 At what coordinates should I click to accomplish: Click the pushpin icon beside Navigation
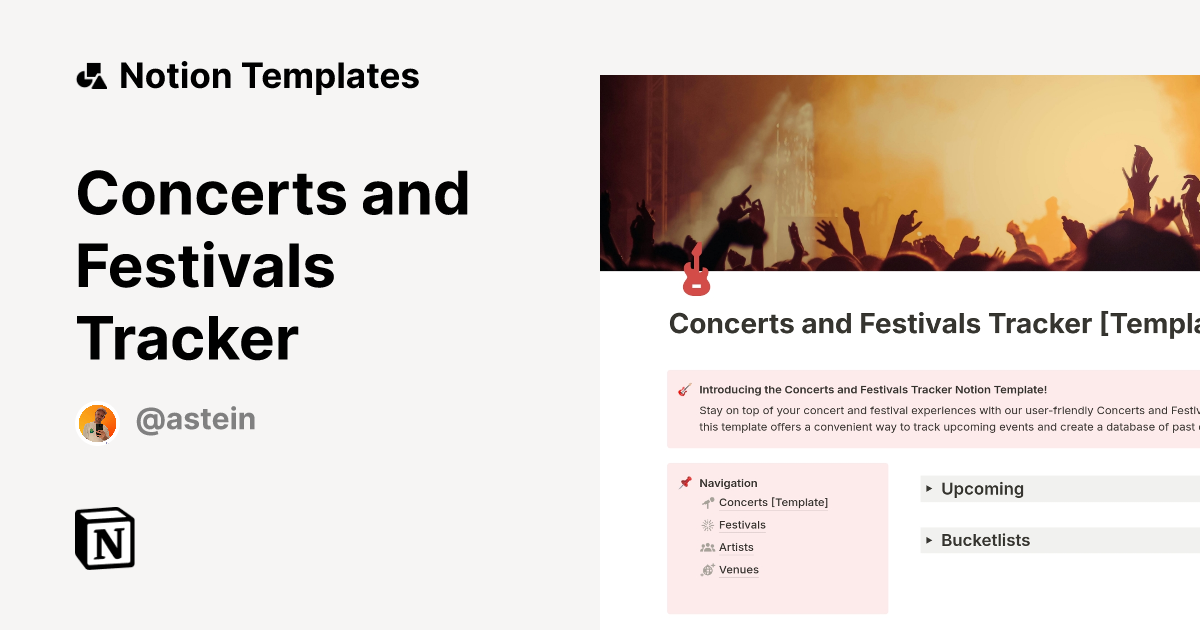click(685, 482)
